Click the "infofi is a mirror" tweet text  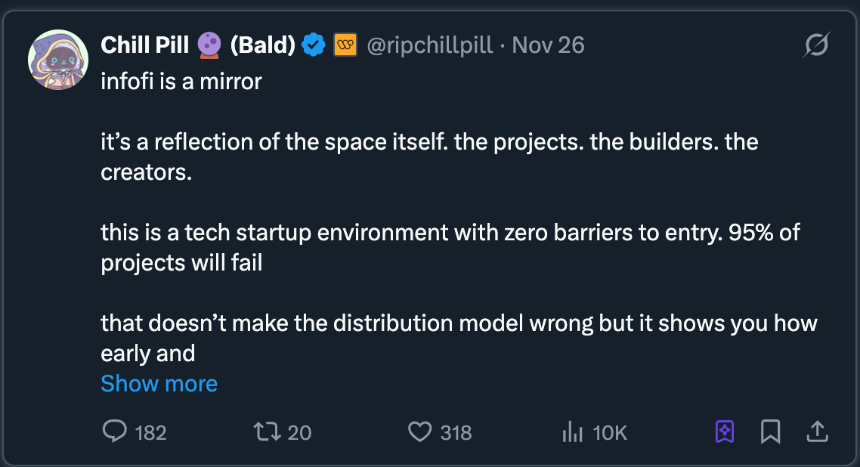click(181, 82)
